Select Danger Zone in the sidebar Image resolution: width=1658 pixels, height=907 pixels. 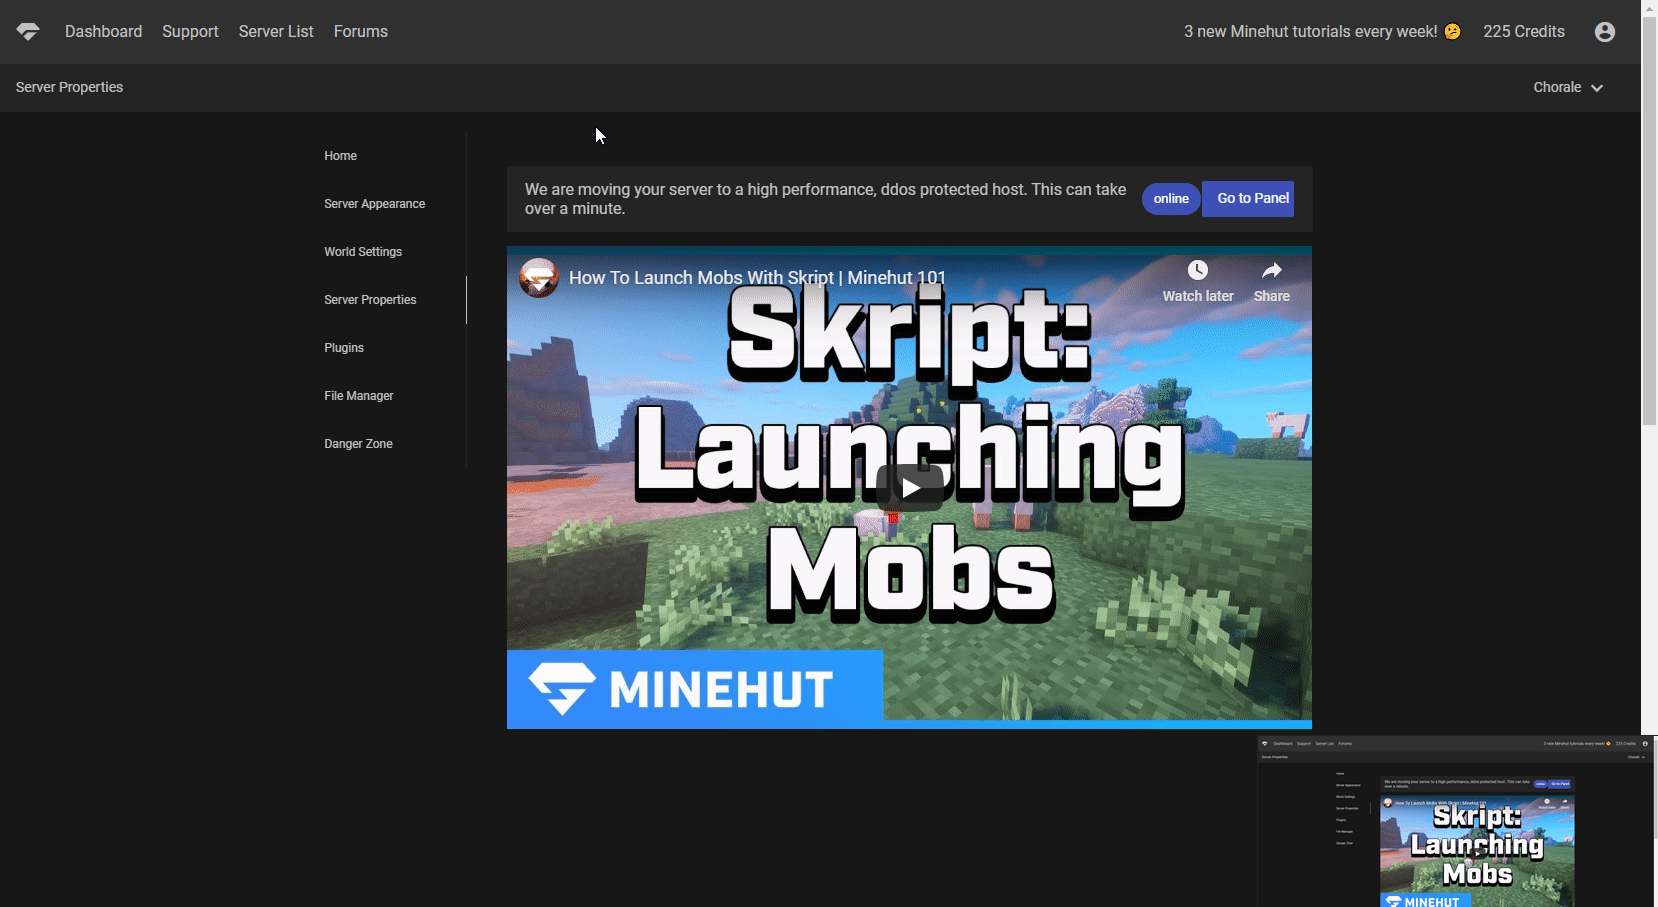tap(358, 444)
